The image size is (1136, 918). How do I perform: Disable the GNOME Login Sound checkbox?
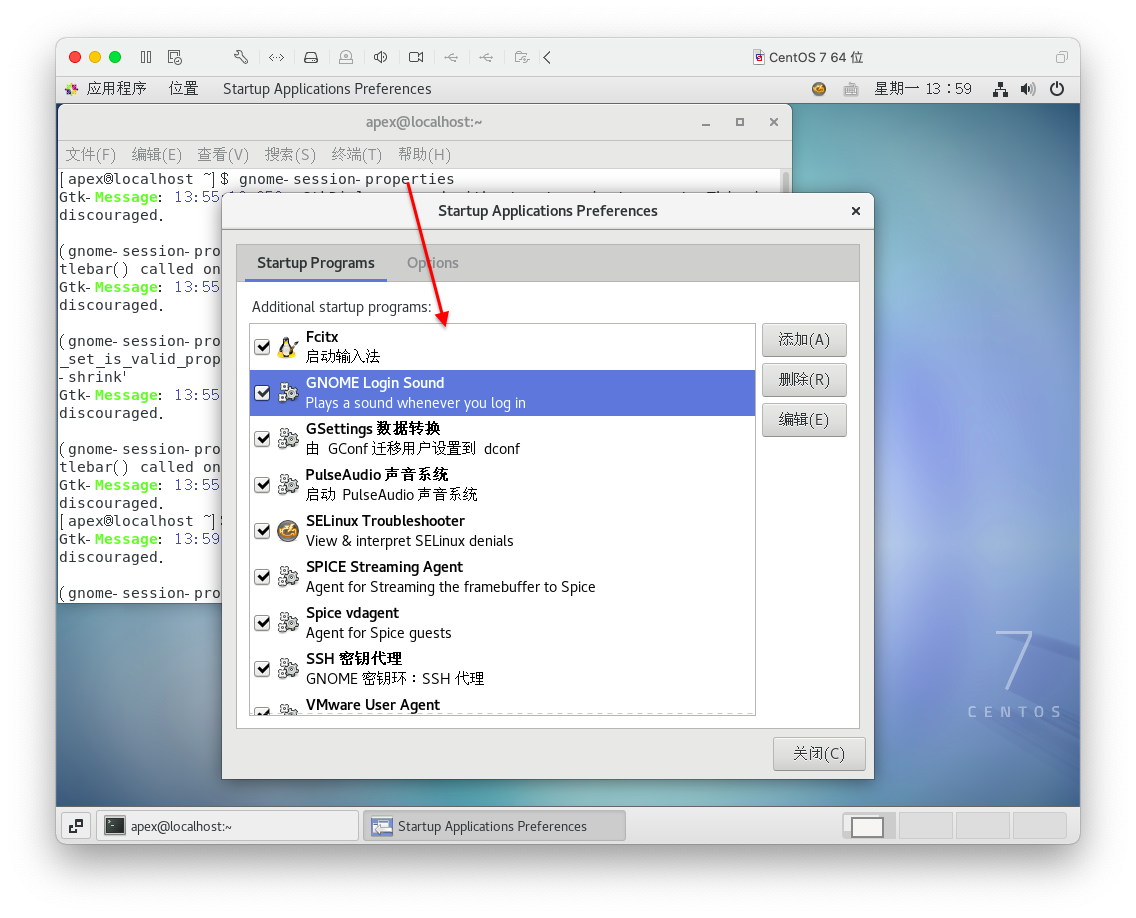262,393
